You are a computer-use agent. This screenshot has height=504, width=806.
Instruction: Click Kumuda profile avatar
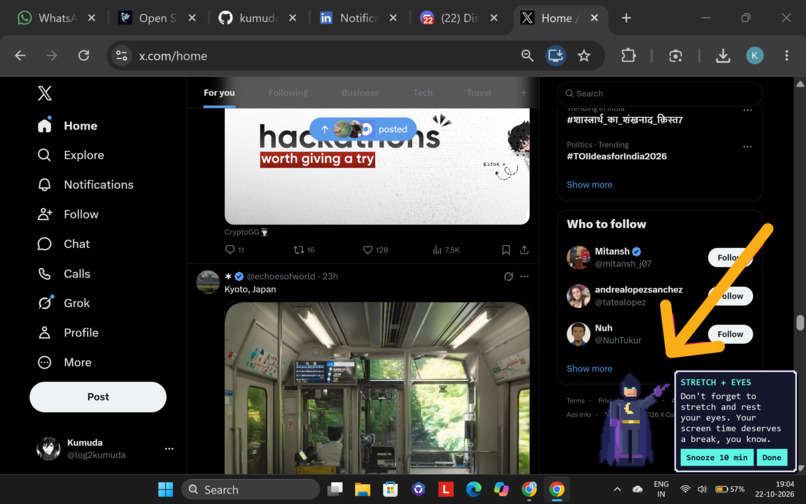[48, 448]
